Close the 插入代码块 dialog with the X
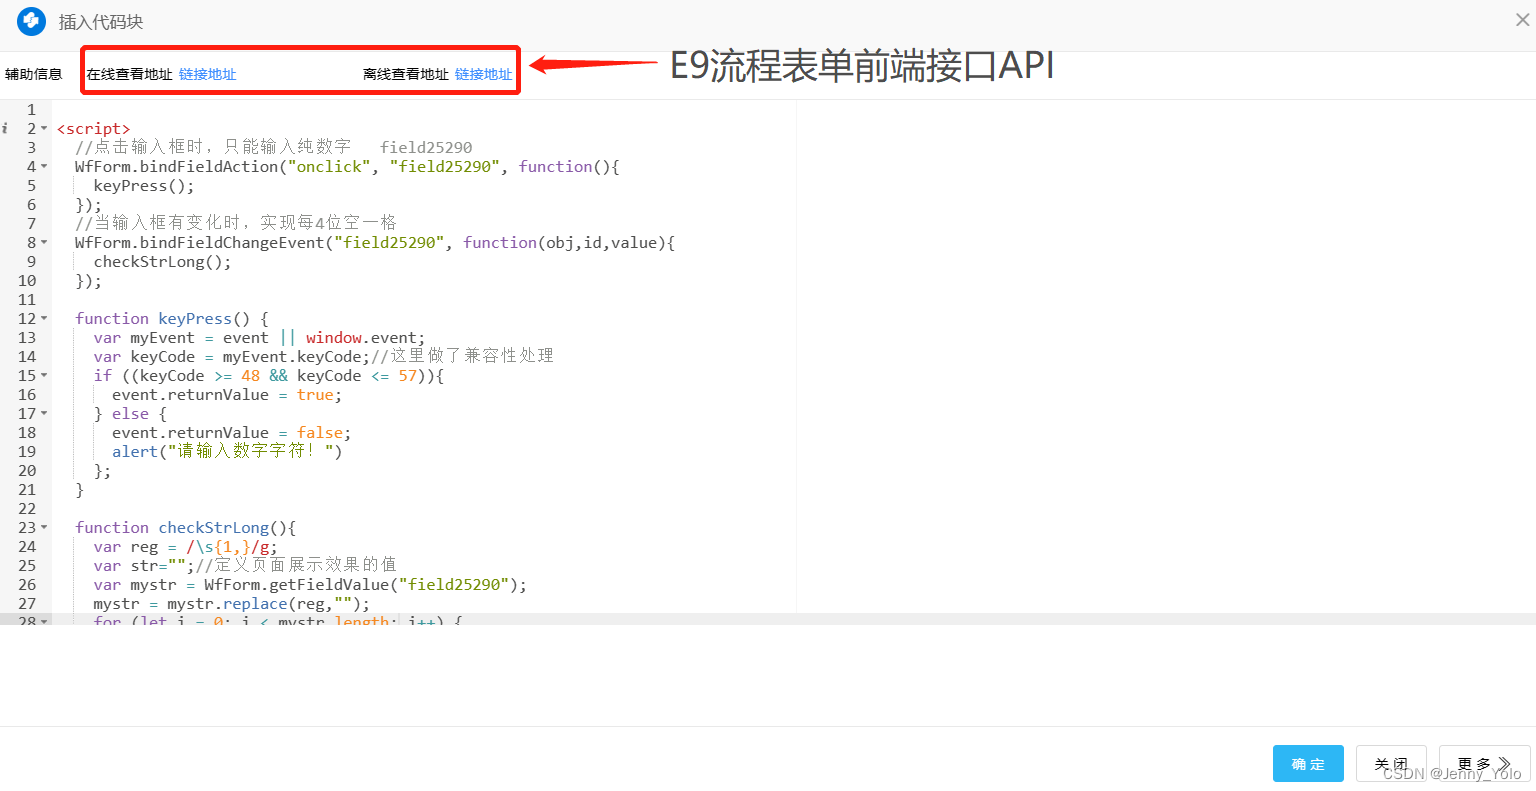 click(1522, 21)
